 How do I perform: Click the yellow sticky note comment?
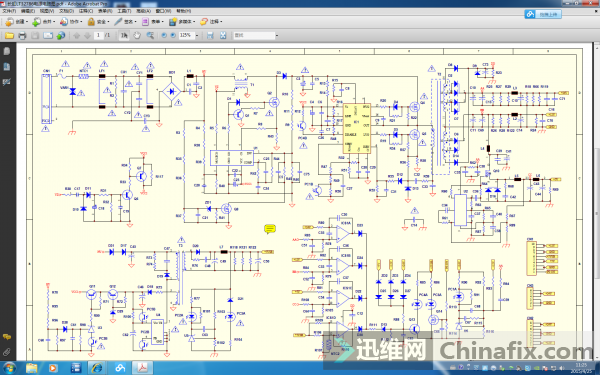coord(270,229)
